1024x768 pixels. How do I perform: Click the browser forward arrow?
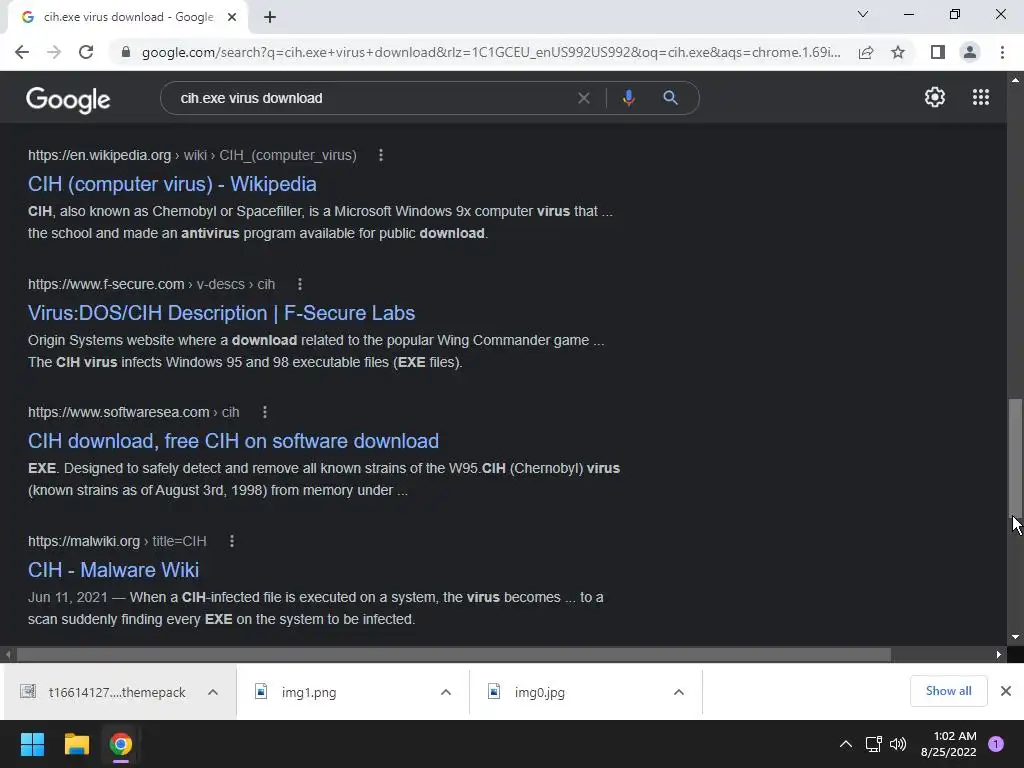click(54, 52)
